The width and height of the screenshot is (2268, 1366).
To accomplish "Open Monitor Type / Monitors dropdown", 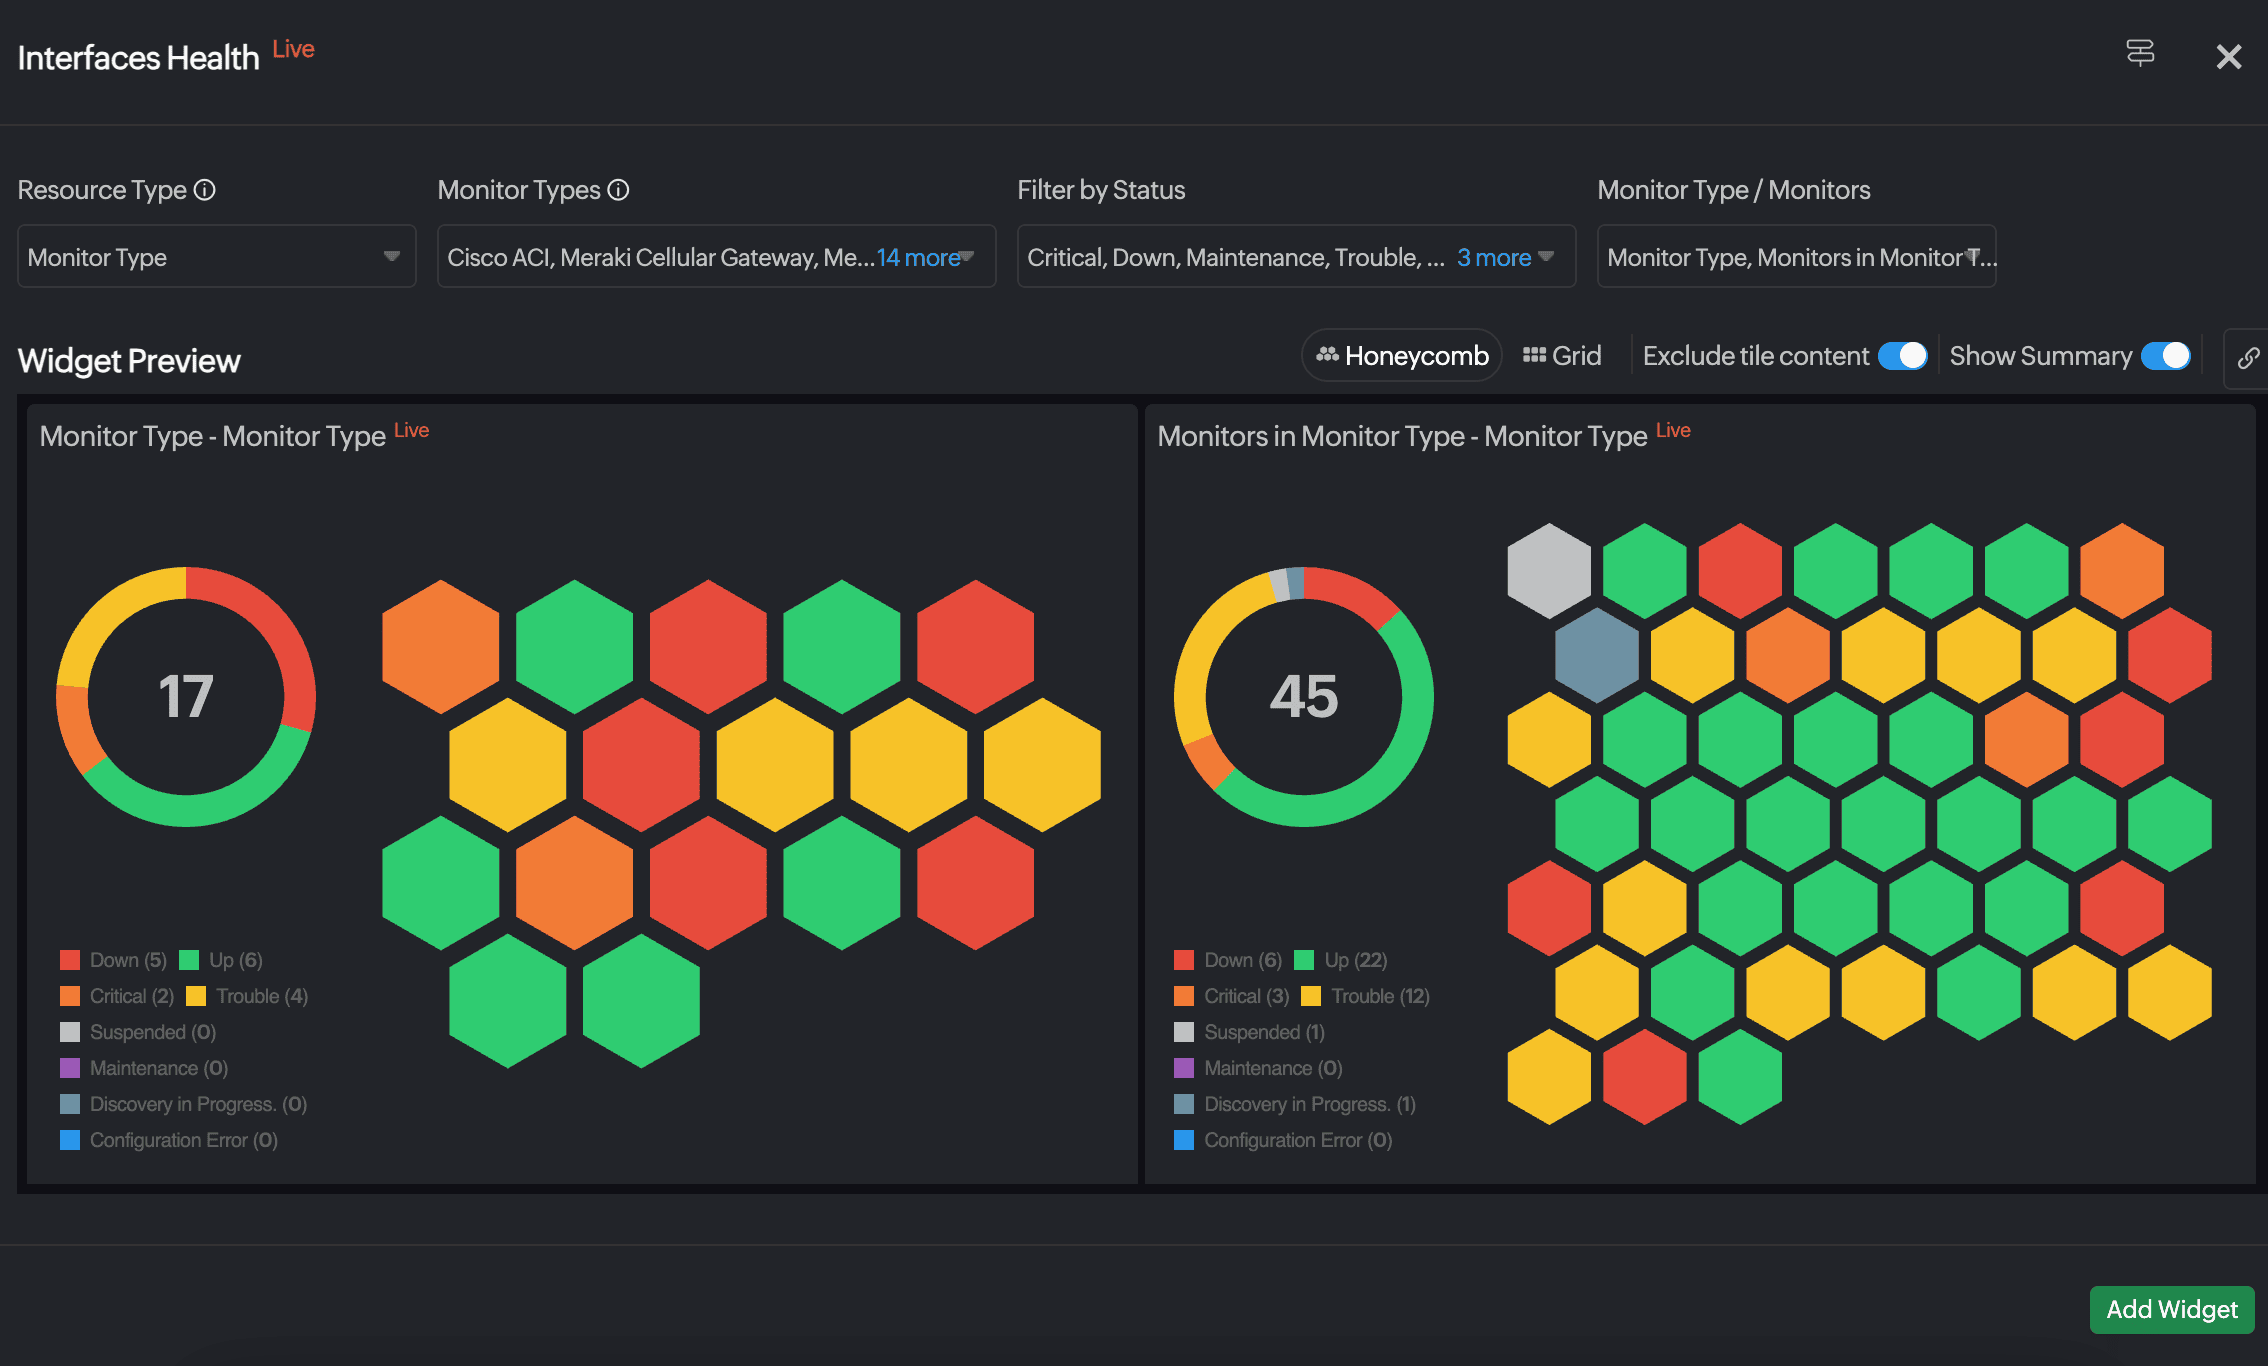I will coord(1795,257).
